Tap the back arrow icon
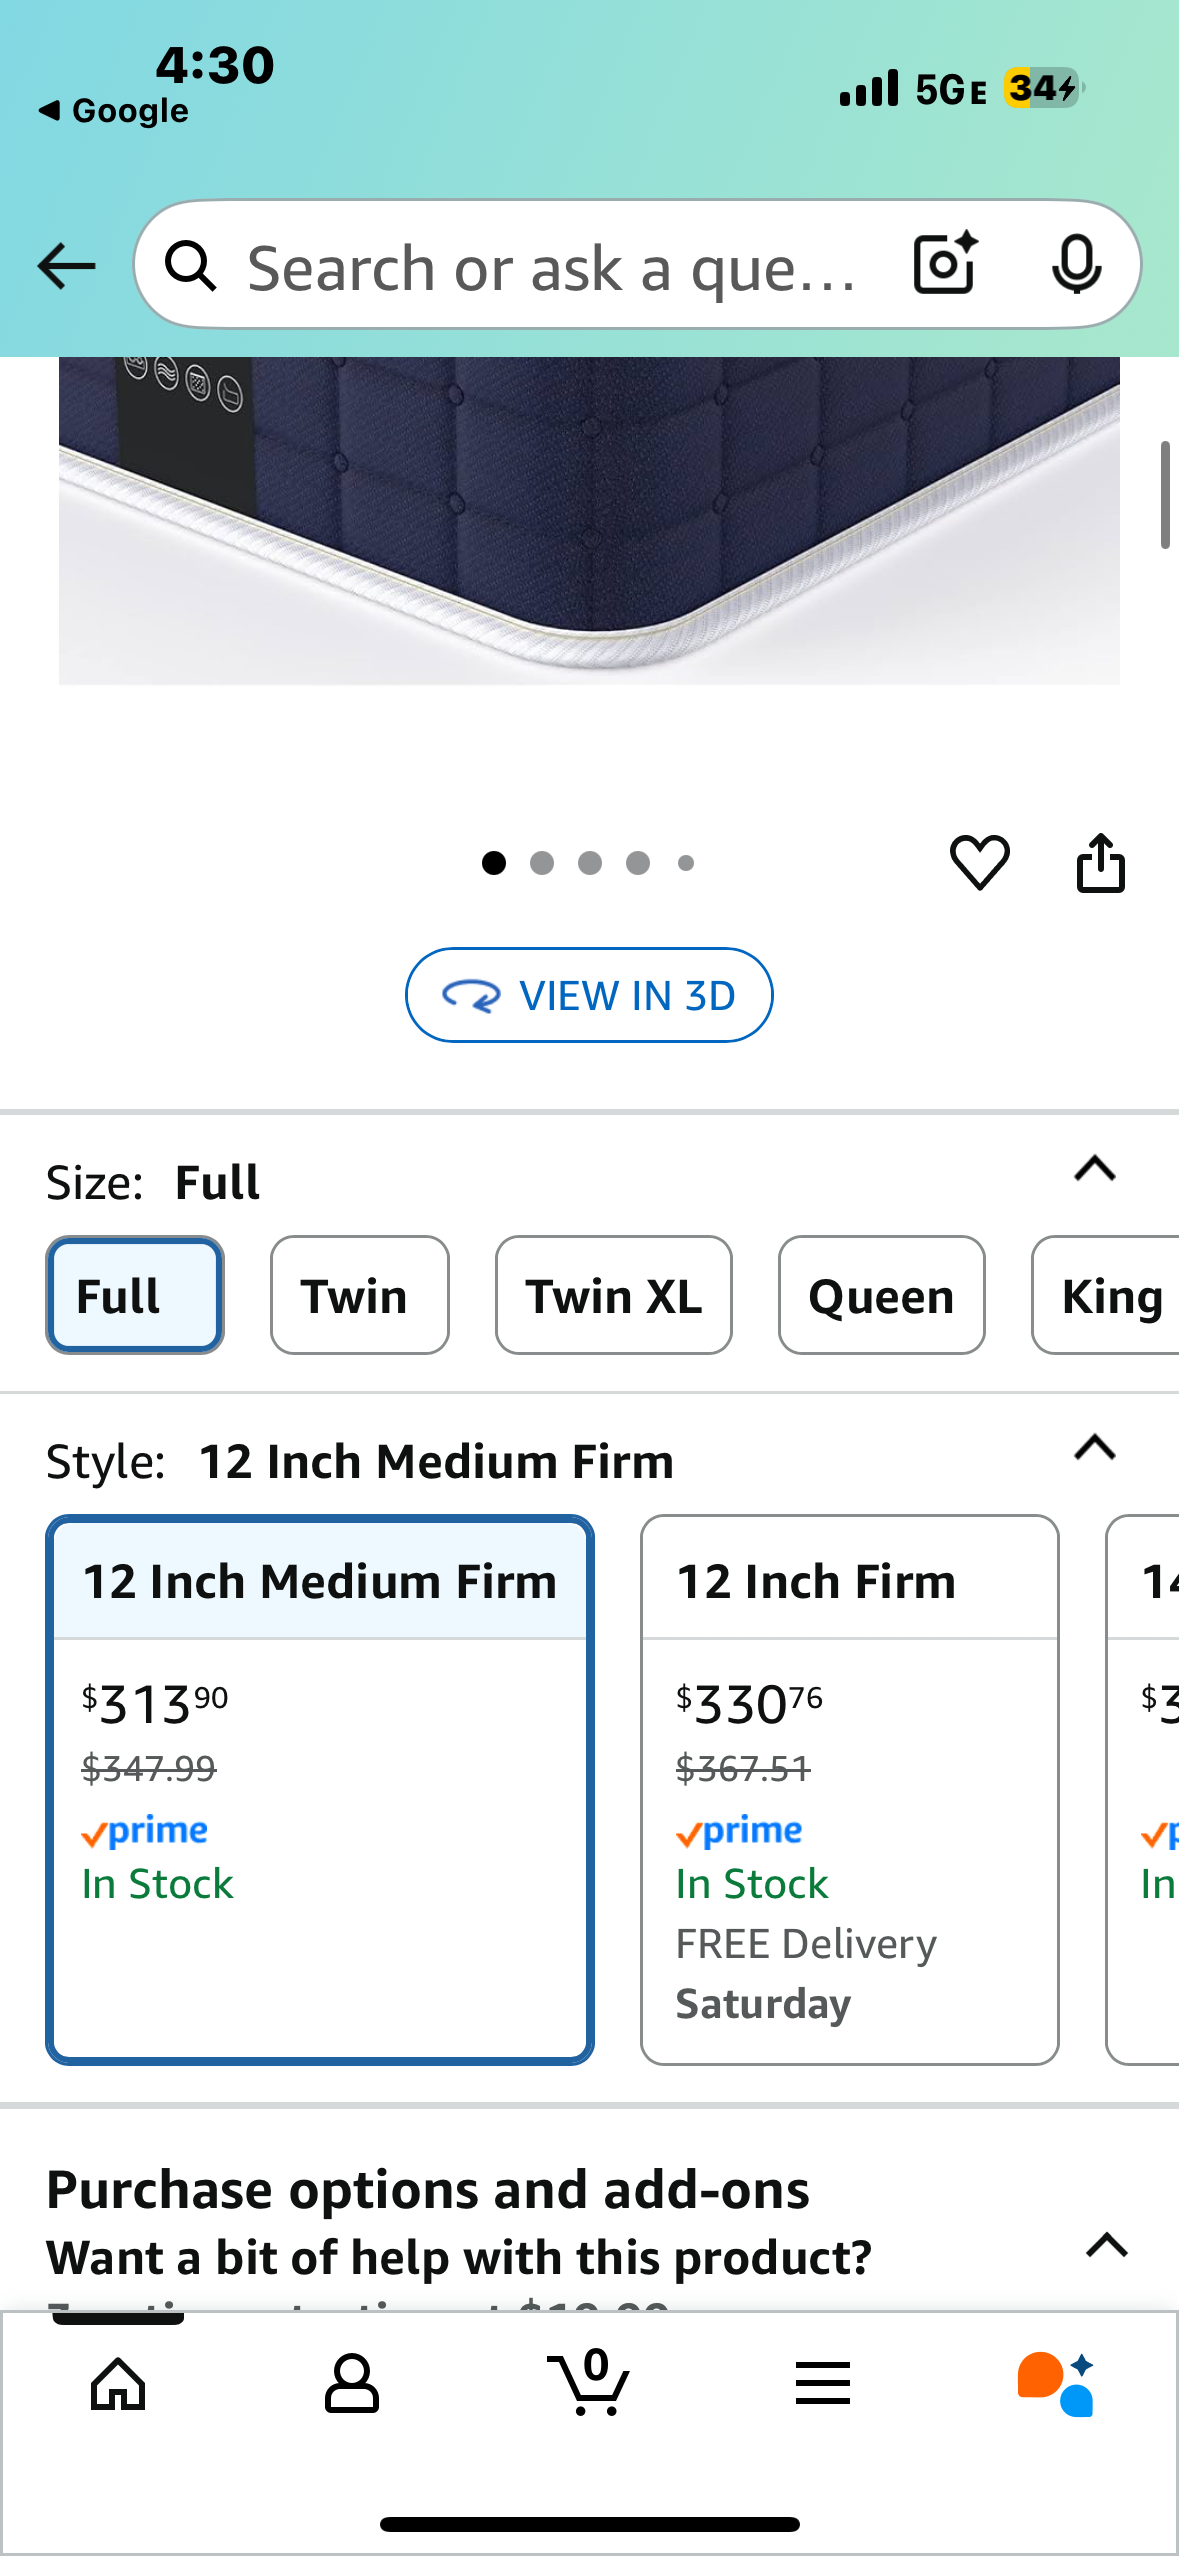 click(66, 266)
